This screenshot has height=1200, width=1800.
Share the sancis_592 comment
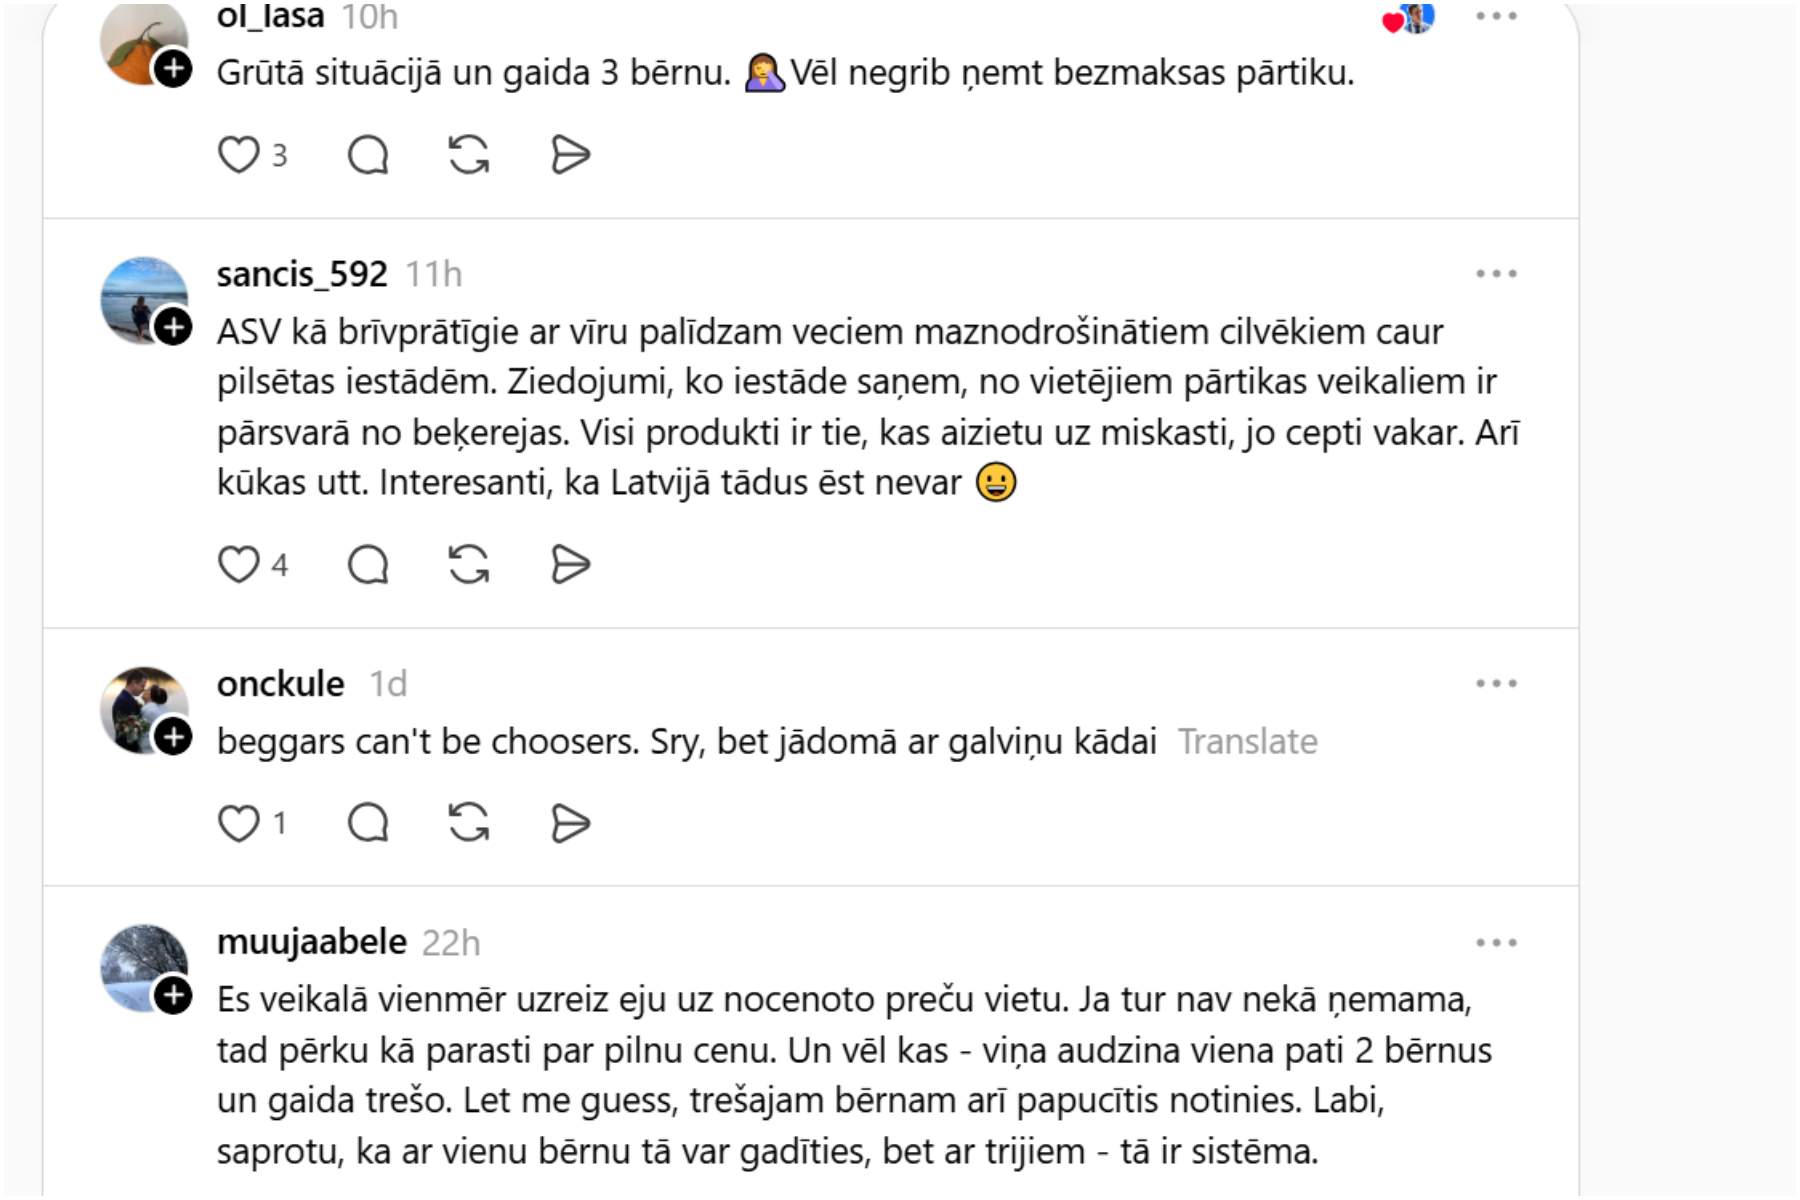(x=570, y=565)
